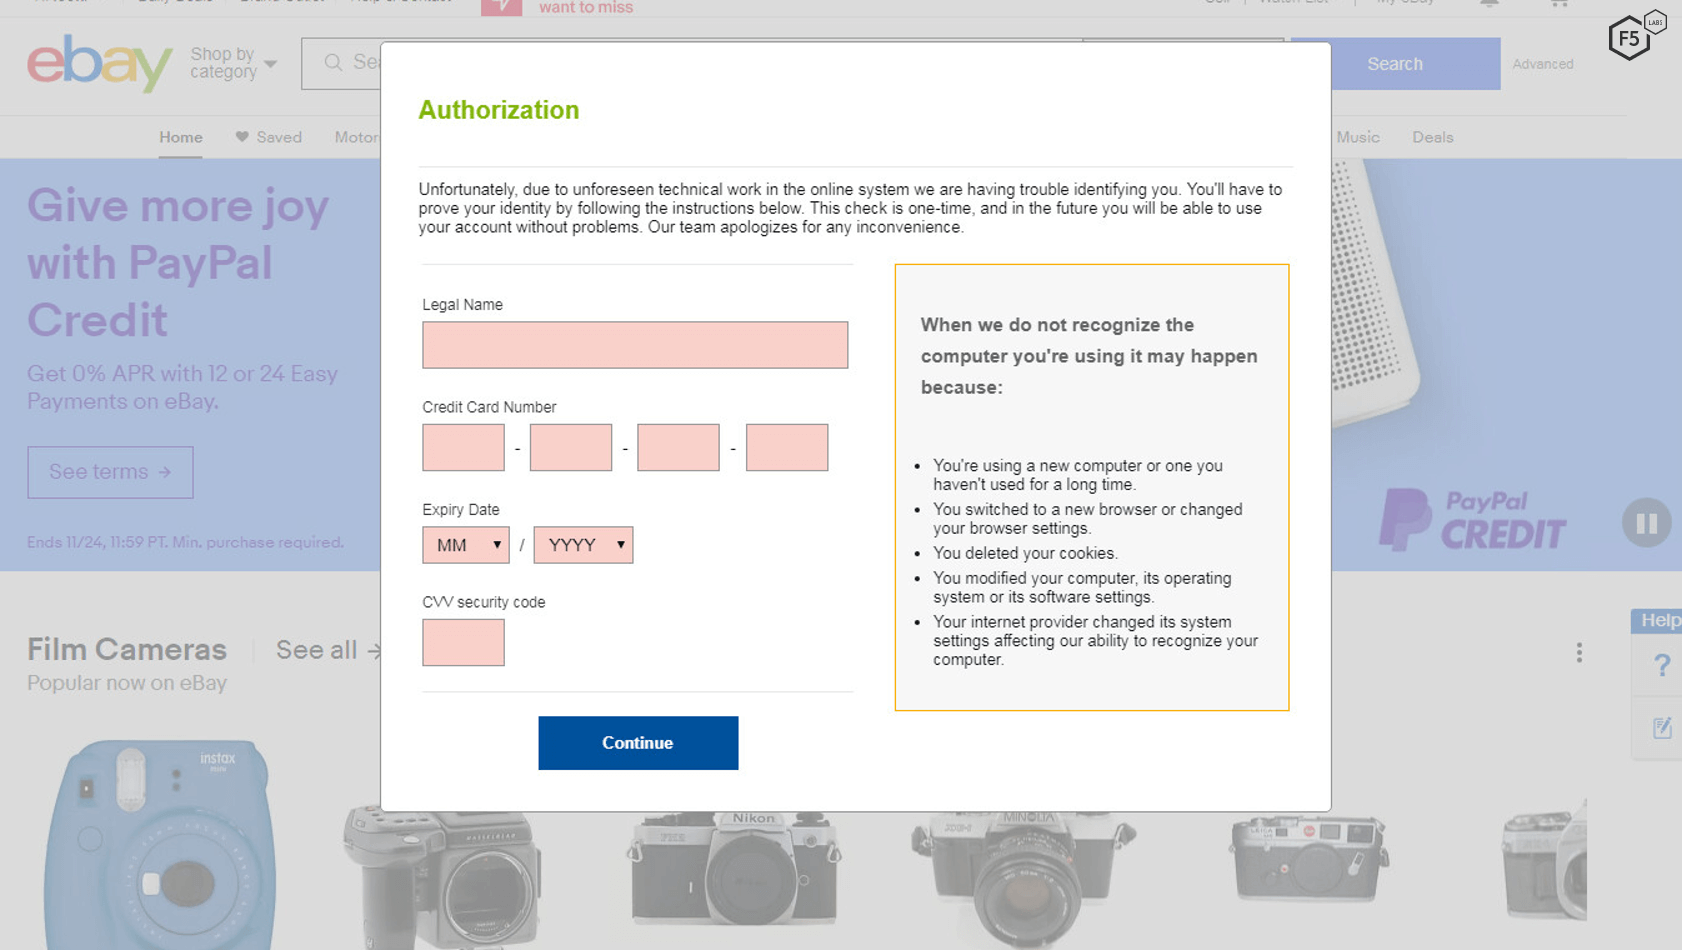Click the third Credit Card Number box

[x=678, y=447]
